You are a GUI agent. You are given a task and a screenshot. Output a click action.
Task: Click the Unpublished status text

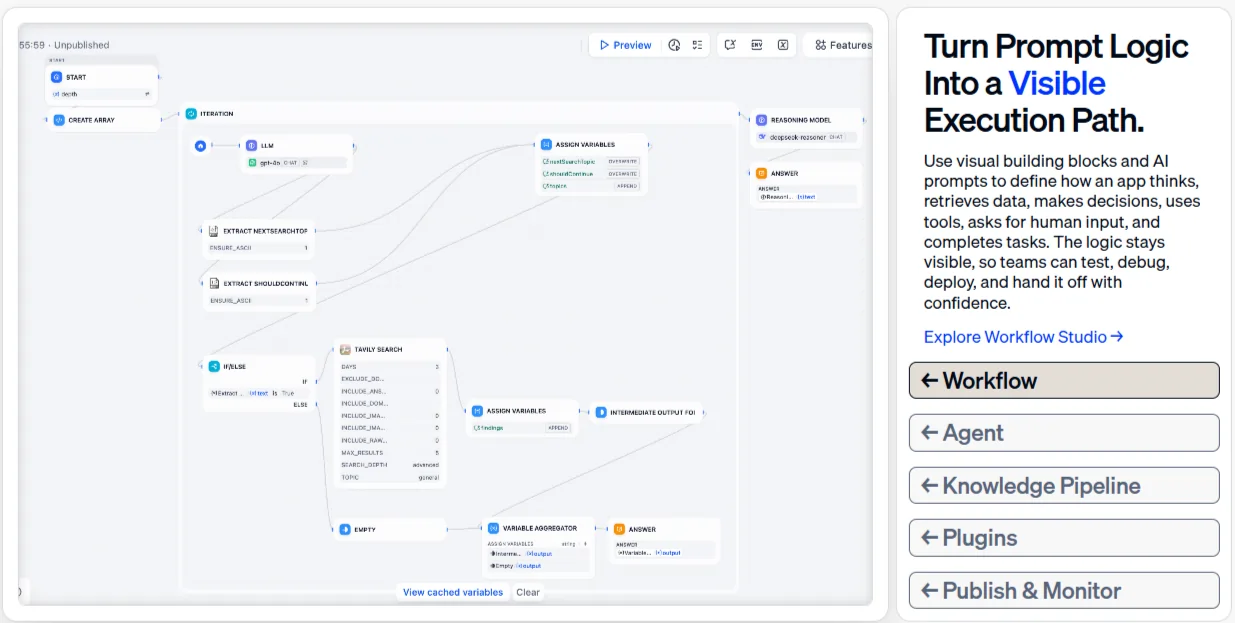pyautogui.click(x=82, y=45)
